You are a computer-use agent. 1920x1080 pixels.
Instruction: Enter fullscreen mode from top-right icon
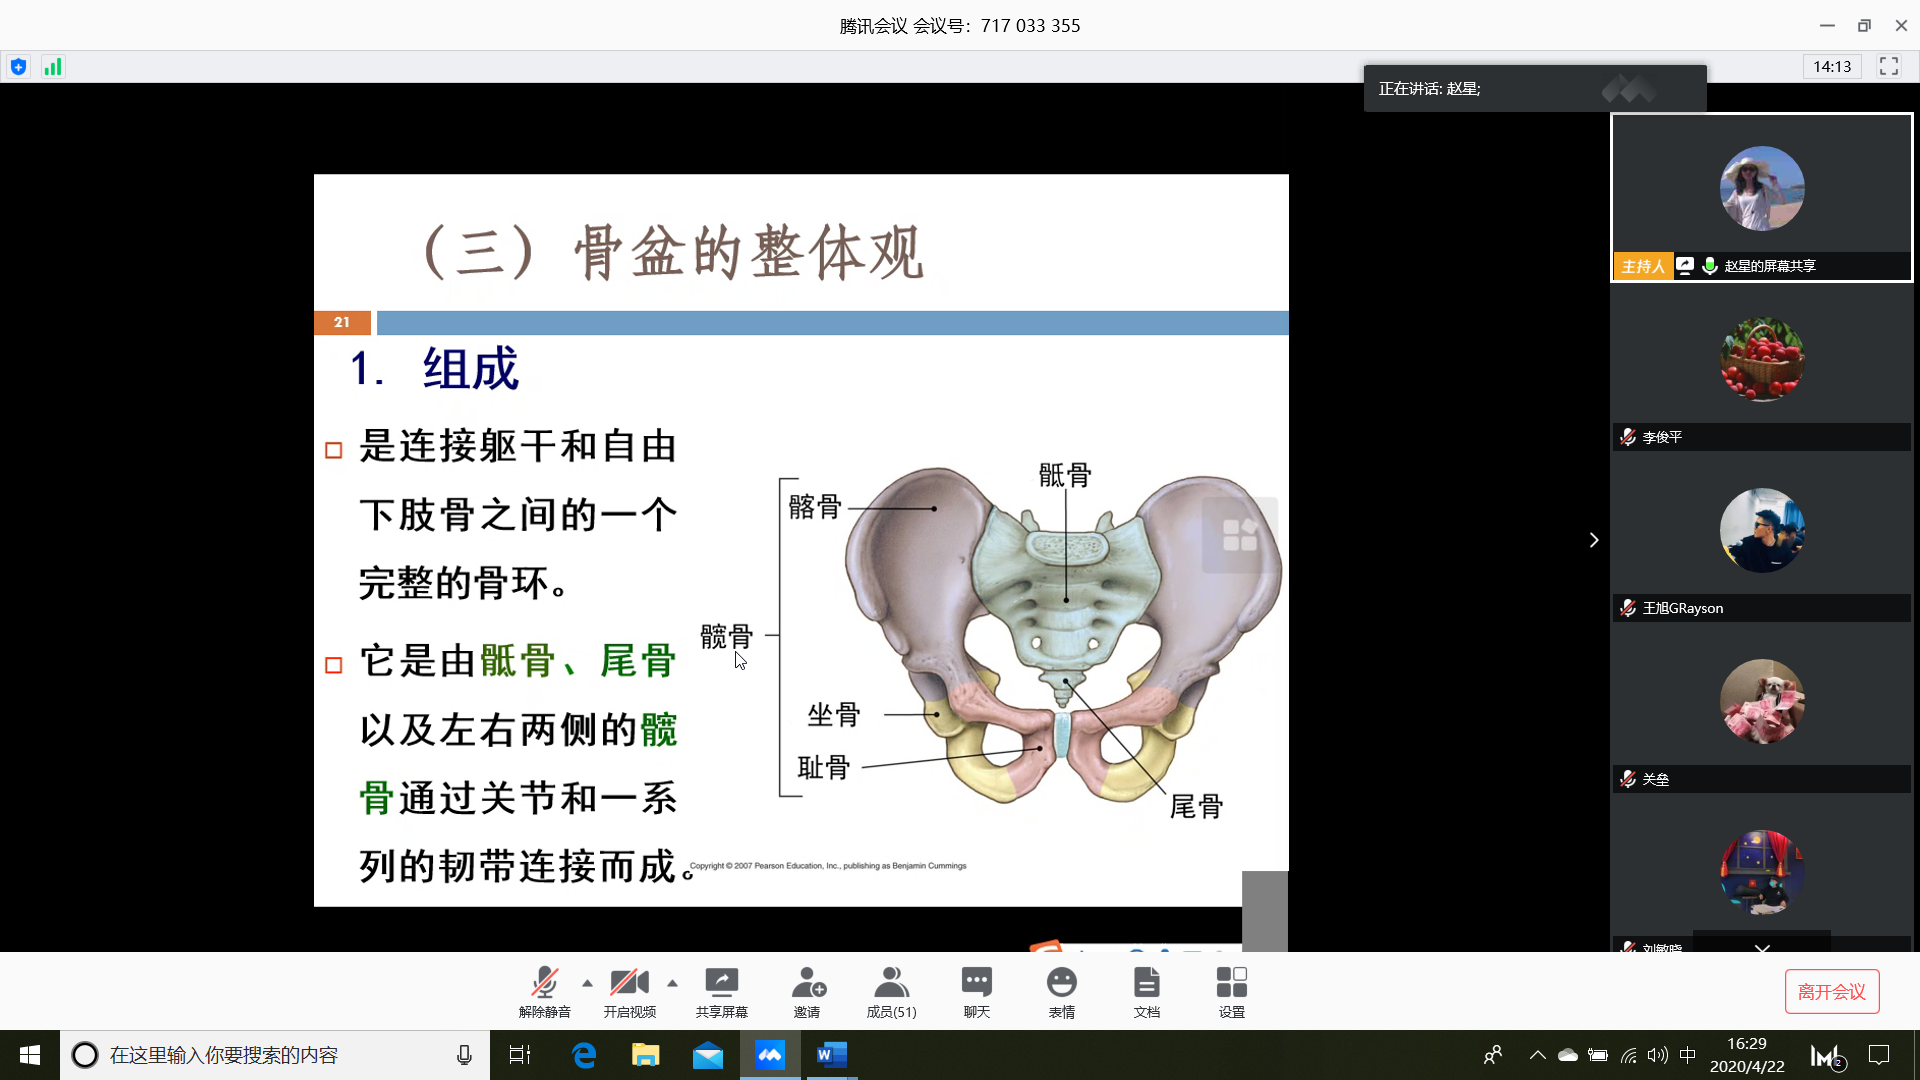1889,66
